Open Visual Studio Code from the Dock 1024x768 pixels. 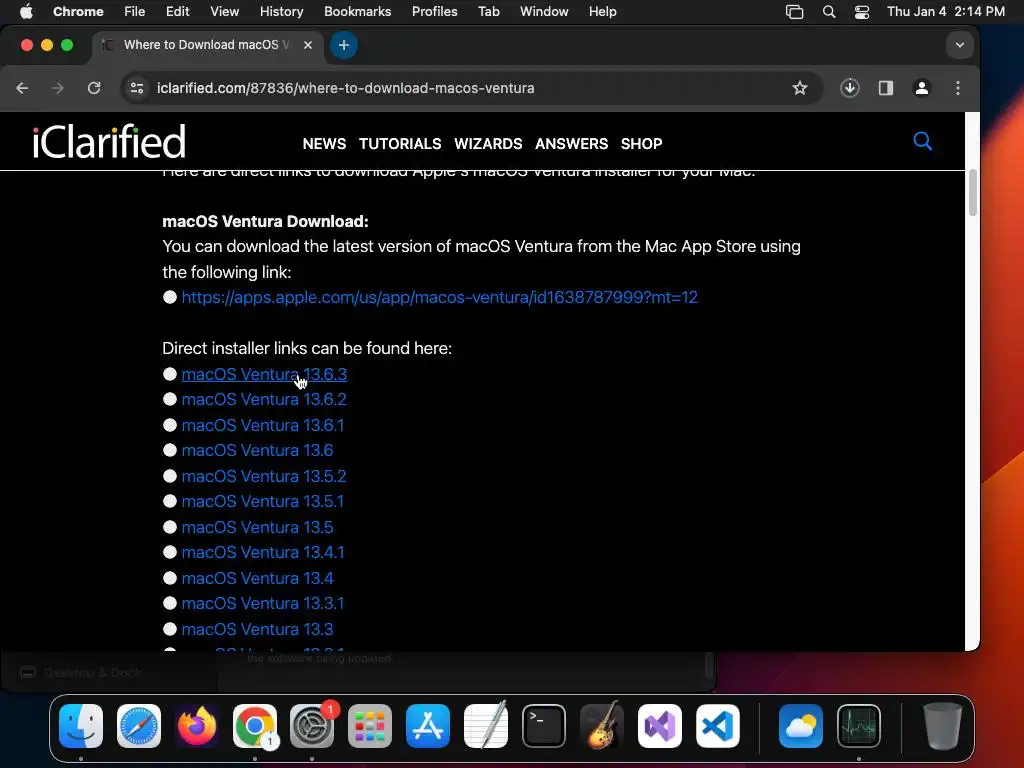[x=717, y=726]
